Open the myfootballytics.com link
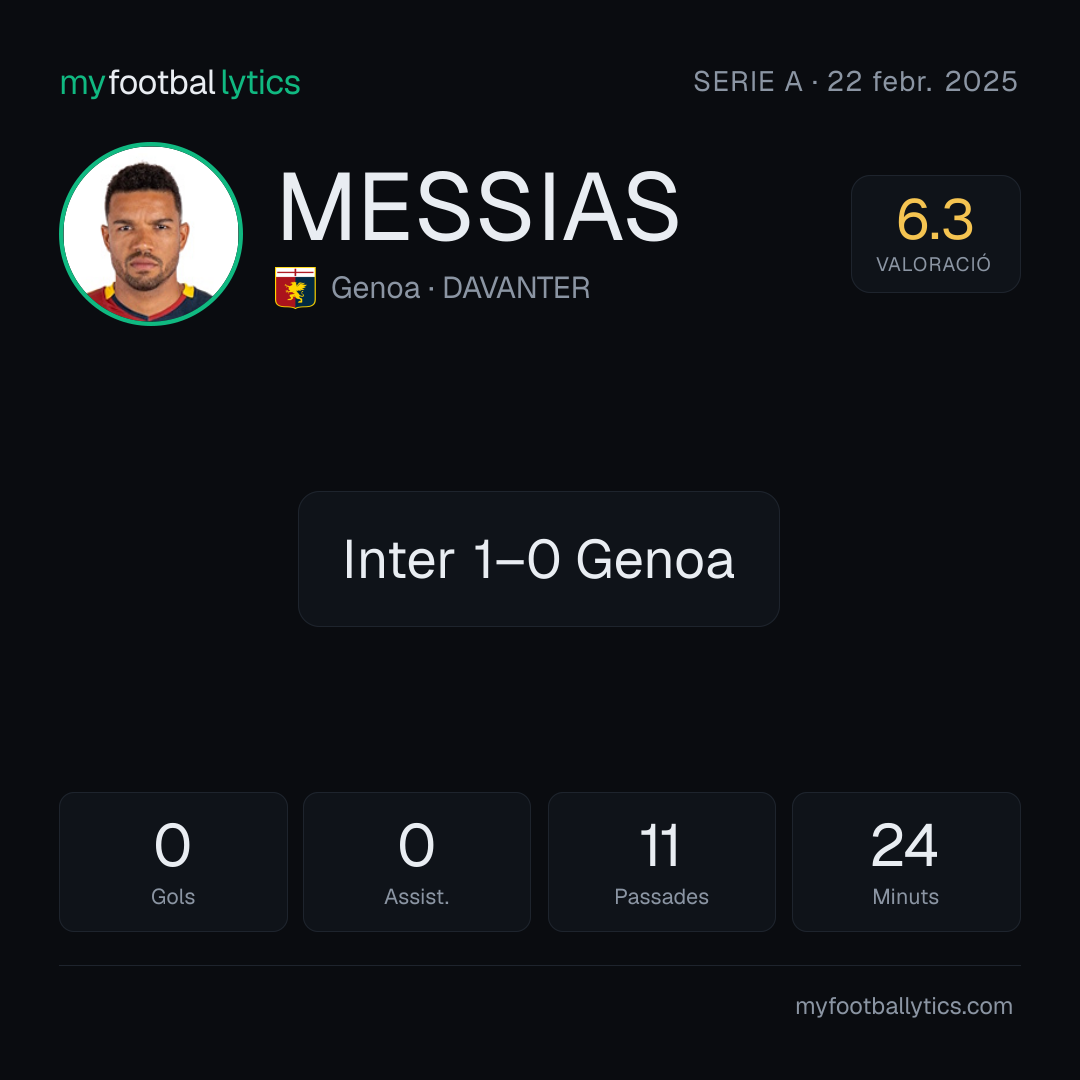 904,1006
